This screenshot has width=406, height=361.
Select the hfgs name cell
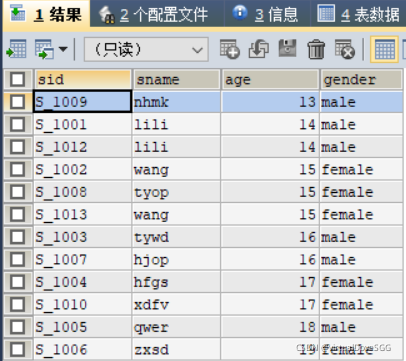coord(176,282)
